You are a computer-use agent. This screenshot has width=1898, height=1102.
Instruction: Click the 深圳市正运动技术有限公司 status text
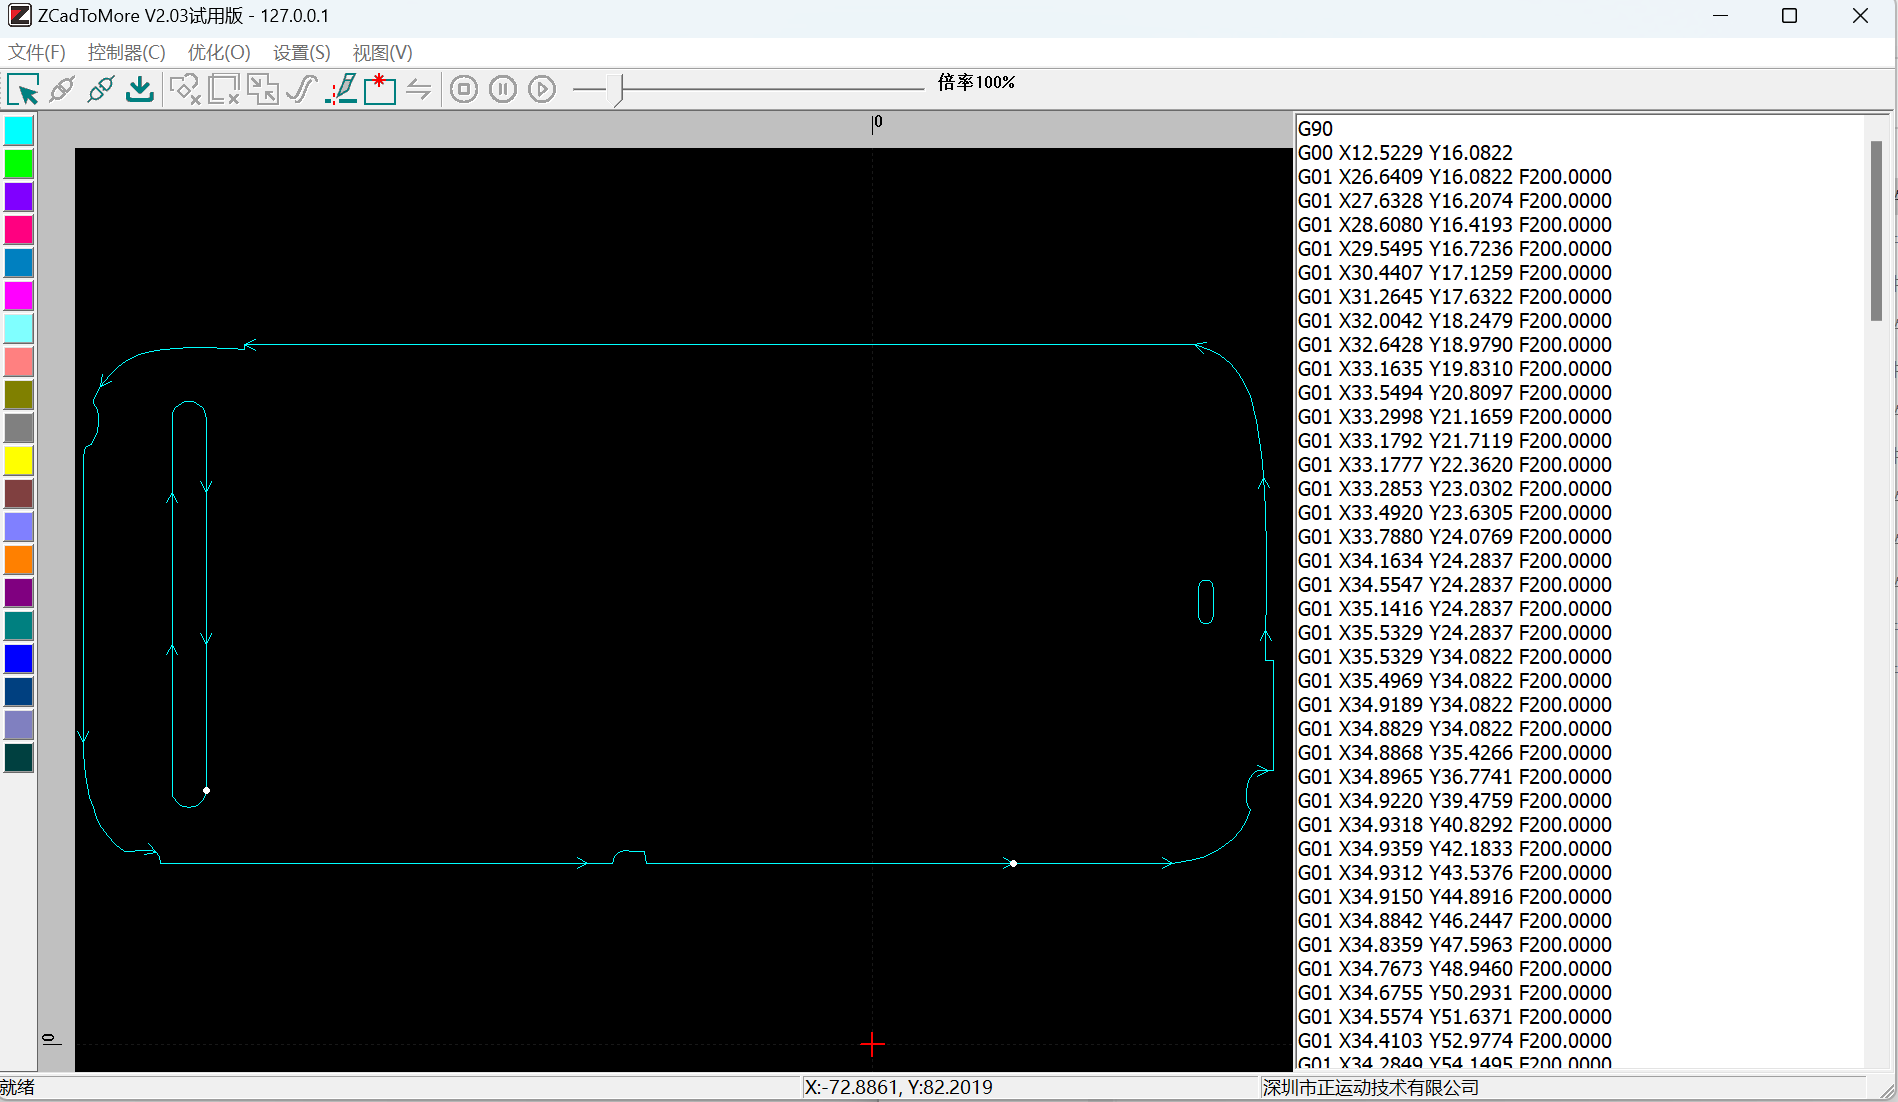click(x=1370, y=1088)
